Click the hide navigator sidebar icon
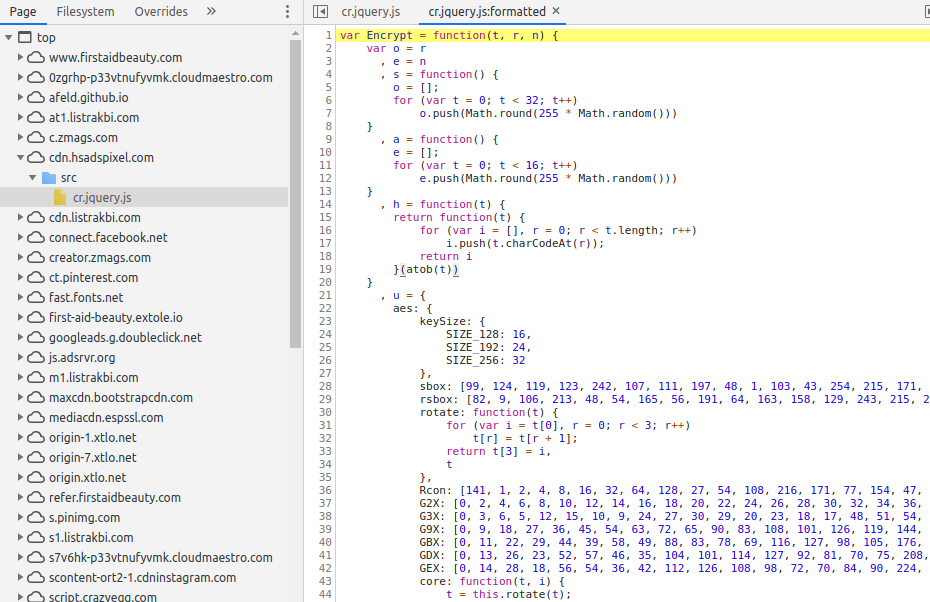The width and height of the screenshot is (930, 602). (x=320, y=12)
